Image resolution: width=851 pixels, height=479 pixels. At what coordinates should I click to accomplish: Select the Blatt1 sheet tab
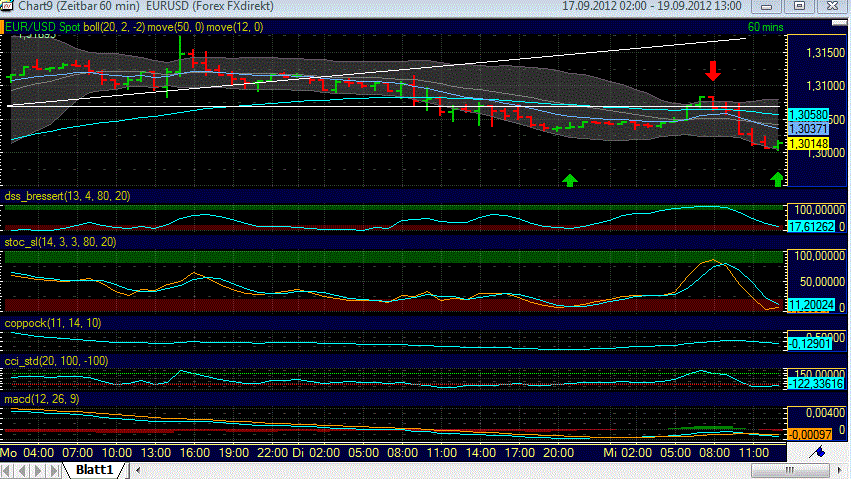tap(94, 470)
